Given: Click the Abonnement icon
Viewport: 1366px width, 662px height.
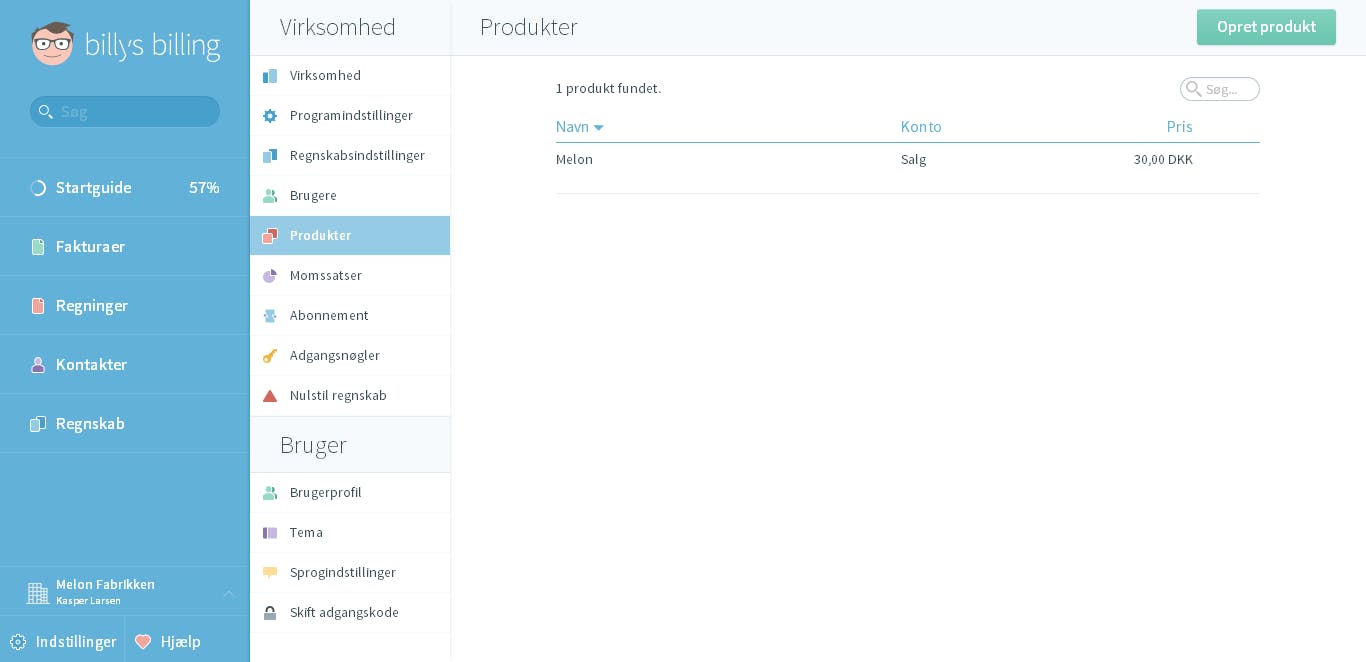Looking at the screenshot, I should tap(270, 316).
